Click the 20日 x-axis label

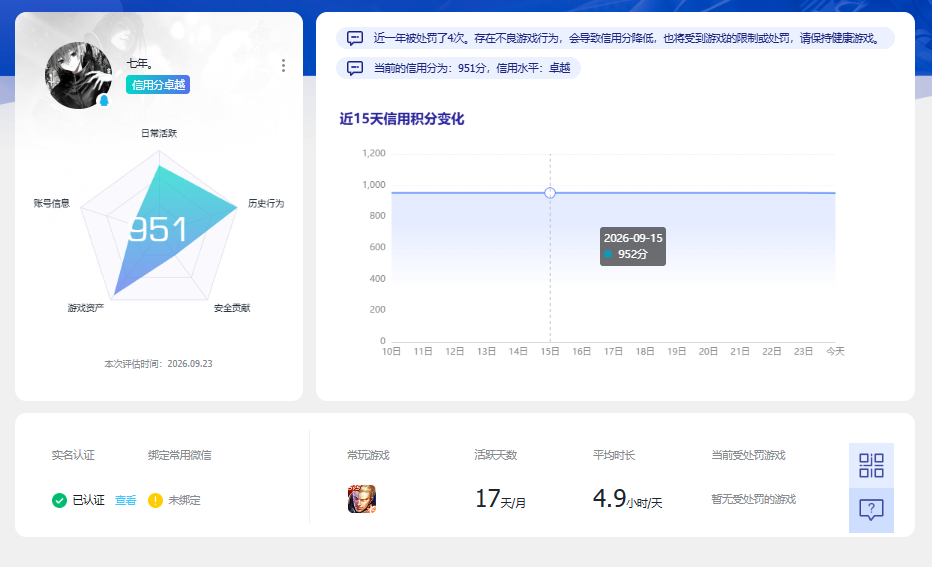pos(708,352)
